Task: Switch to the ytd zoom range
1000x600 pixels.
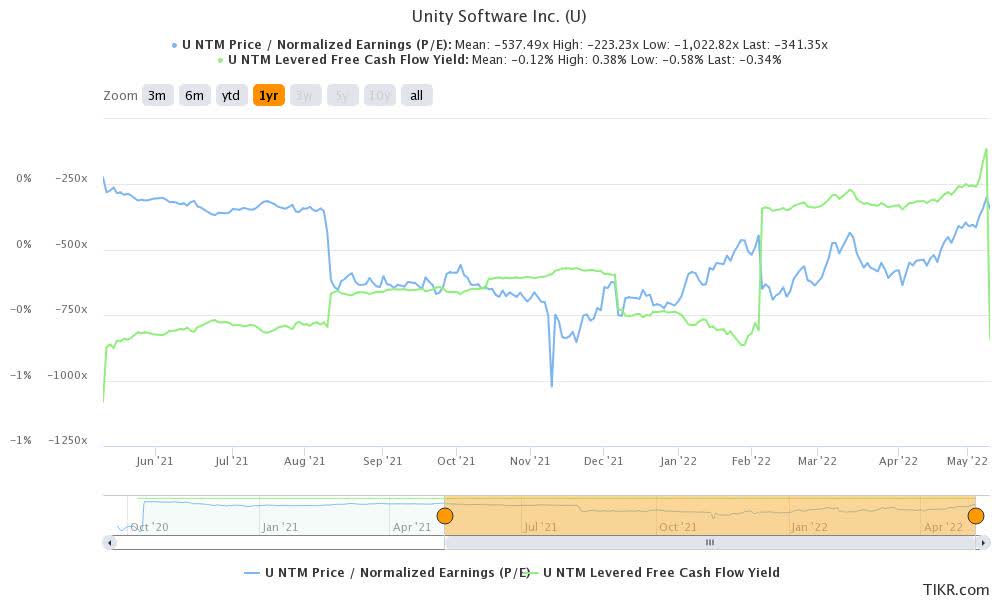Action: click(230, 95)
